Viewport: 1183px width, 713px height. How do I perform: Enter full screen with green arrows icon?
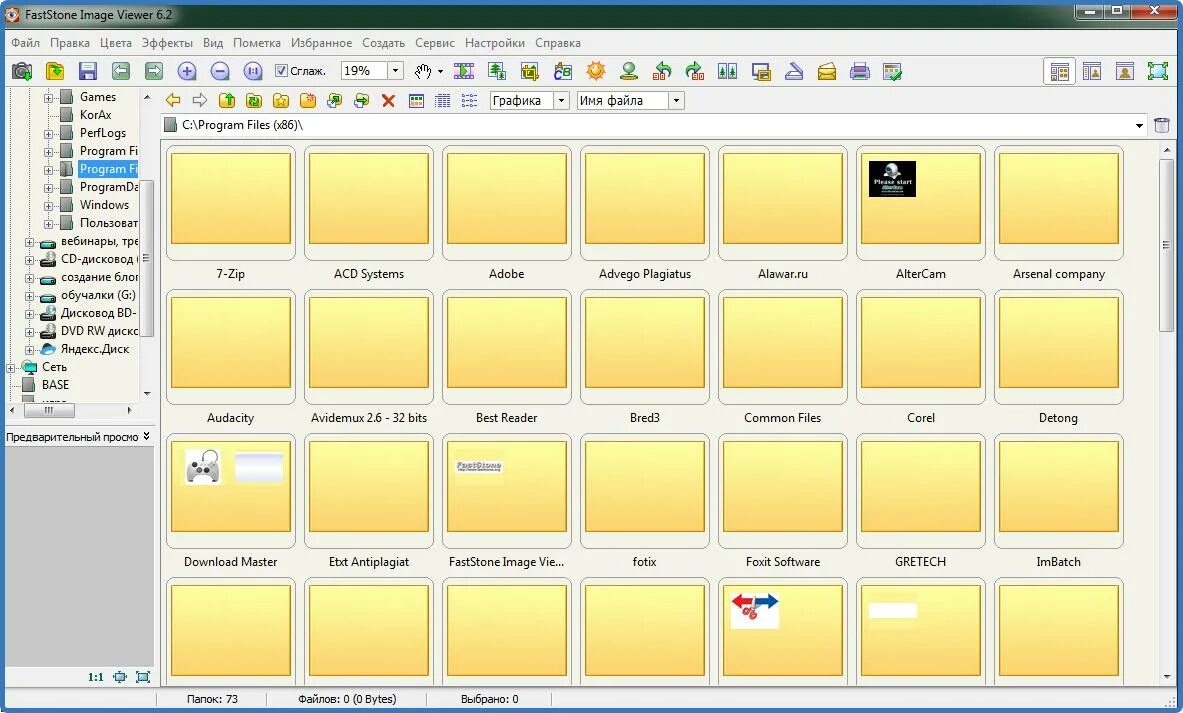(1158, 72)
